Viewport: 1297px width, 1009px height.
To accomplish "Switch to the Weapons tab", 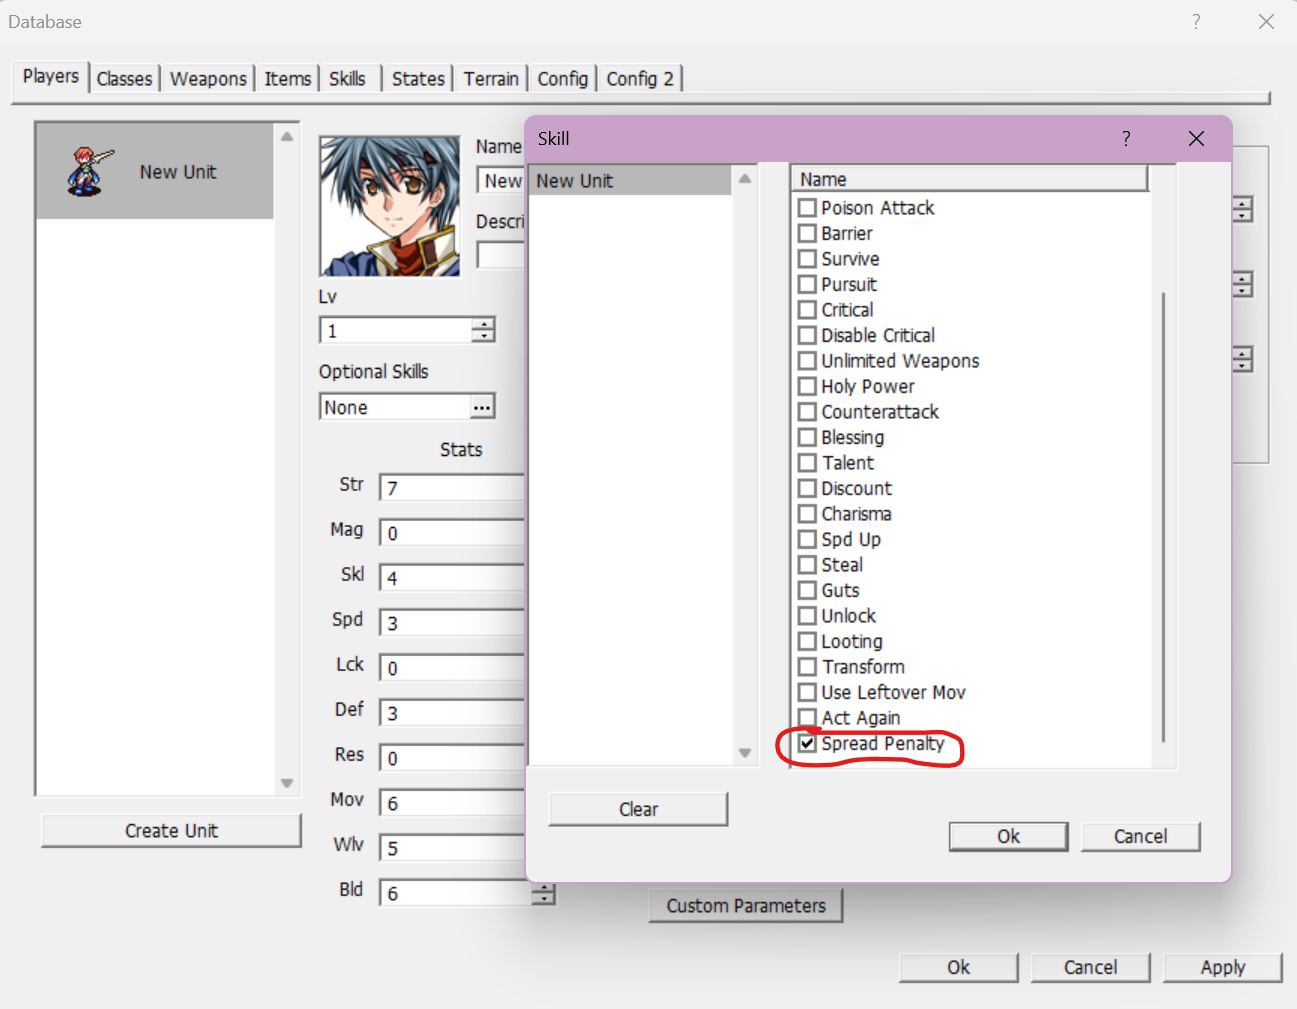I will 208,79.
